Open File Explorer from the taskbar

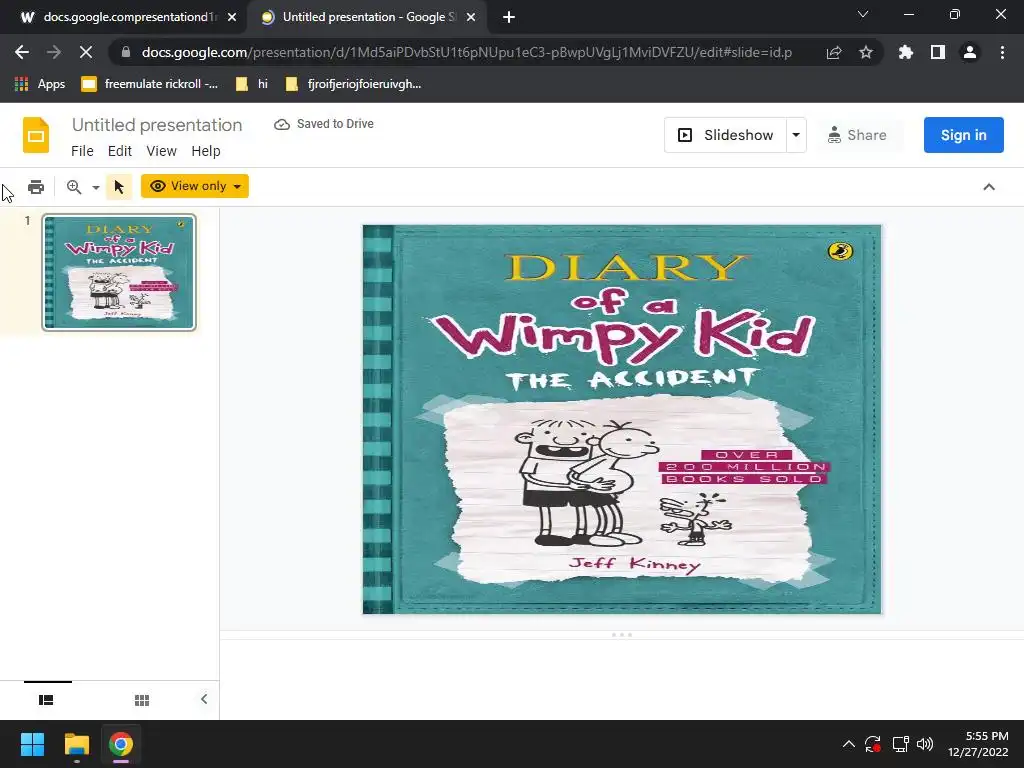pos(76,744)
